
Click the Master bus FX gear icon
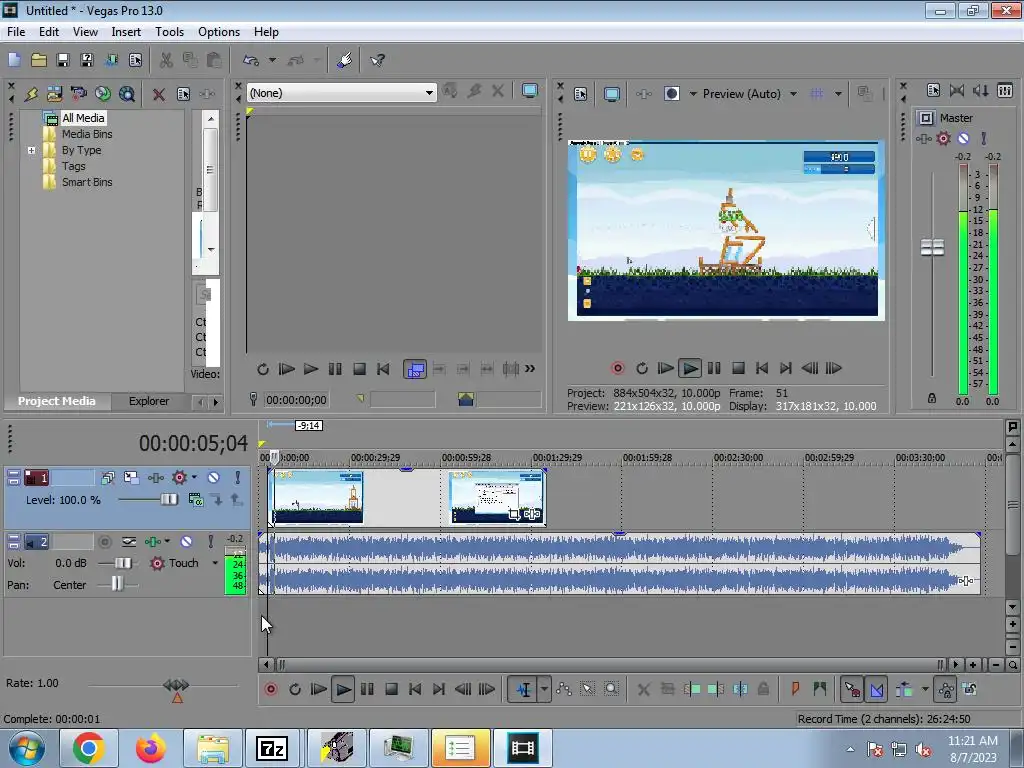click(x=944, y=138)
